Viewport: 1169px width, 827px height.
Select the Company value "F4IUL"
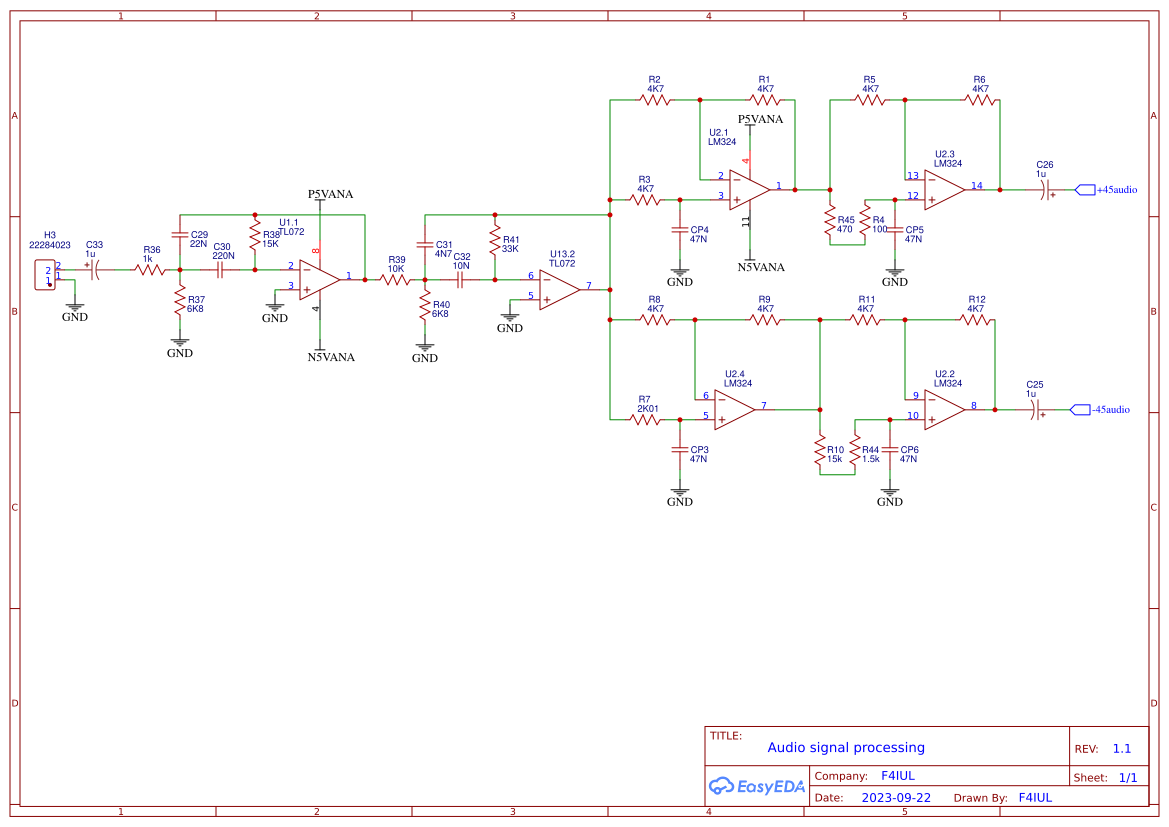pyautogui.click(x=898, y=776)
